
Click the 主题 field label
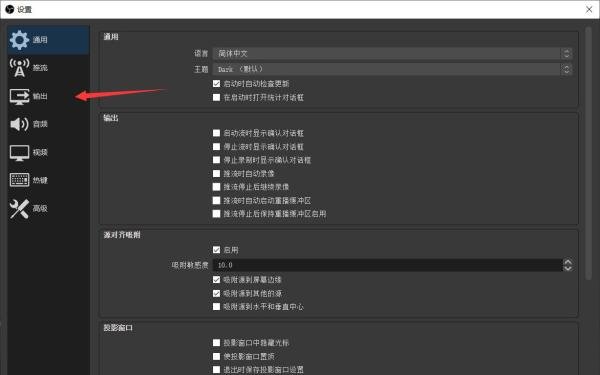pyautogui.click(x=201, y=69)
